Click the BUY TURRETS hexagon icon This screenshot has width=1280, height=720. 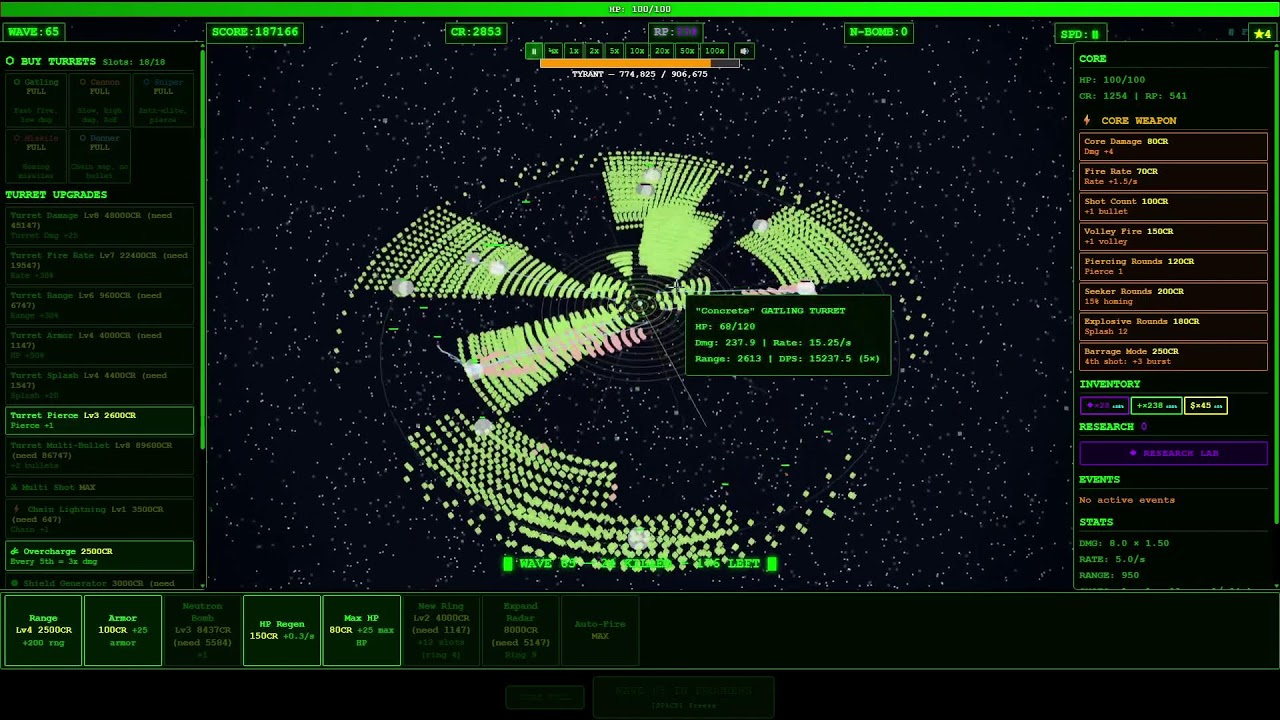tap(10, 61)
